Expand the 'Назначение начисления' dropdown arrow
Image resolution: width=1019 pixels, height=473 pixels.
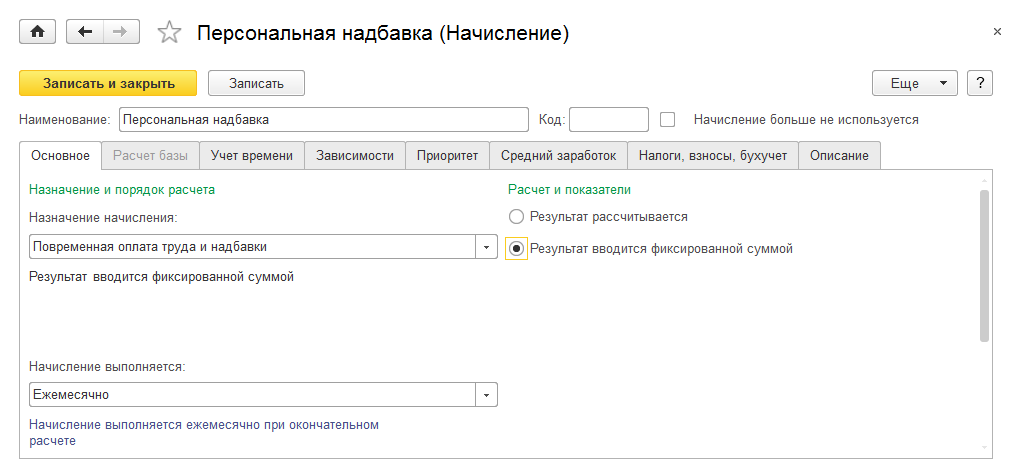click(x=486, y=247)
